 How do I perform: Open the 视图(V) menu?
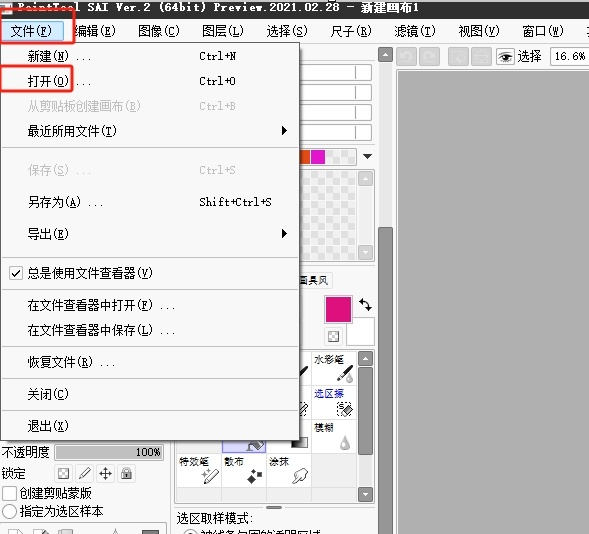[x=479, y=31]
